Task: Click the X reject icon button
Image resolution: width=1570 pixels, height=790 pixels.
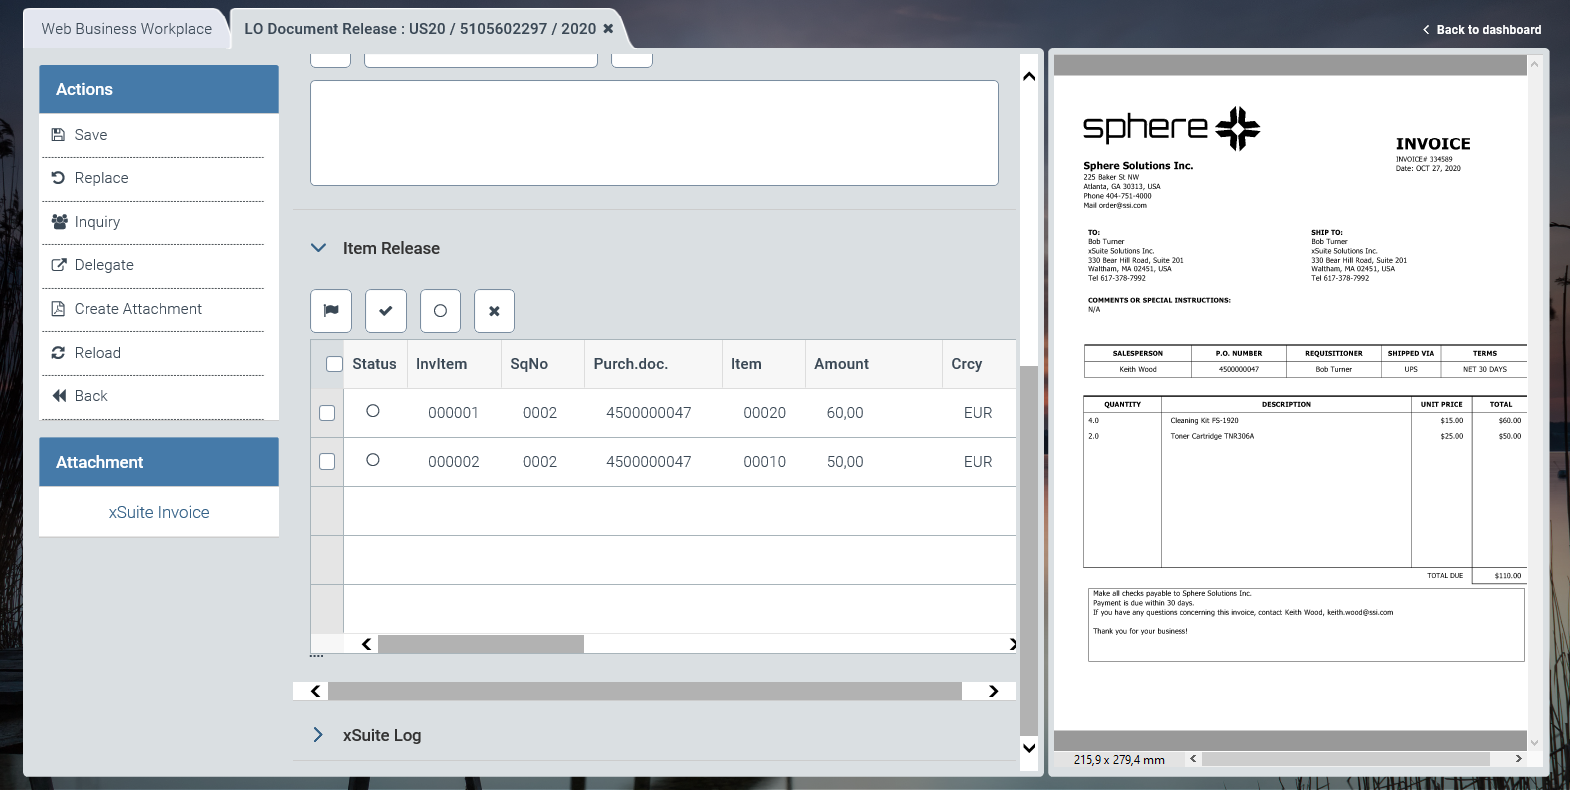Action: click(x=494, y=311)
